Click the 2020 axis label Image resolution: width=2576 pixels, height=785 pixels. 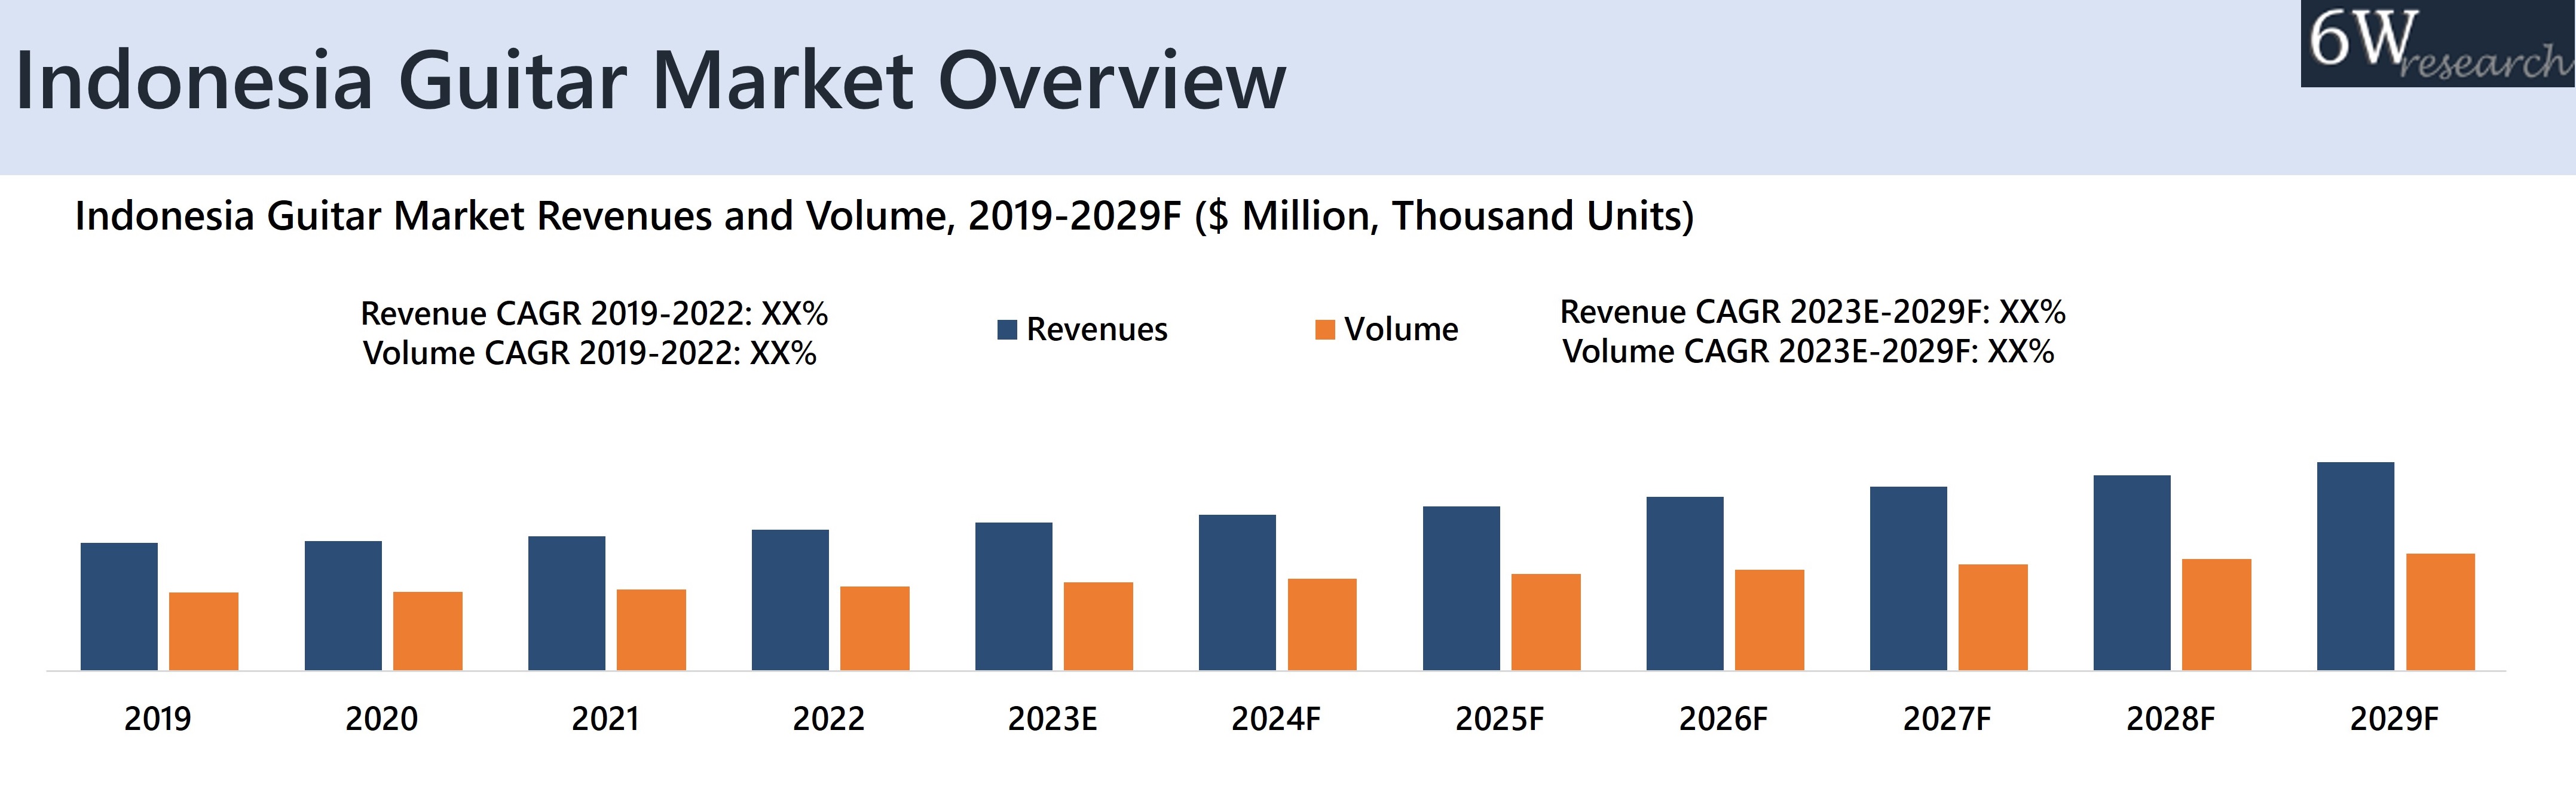[382, 719]
